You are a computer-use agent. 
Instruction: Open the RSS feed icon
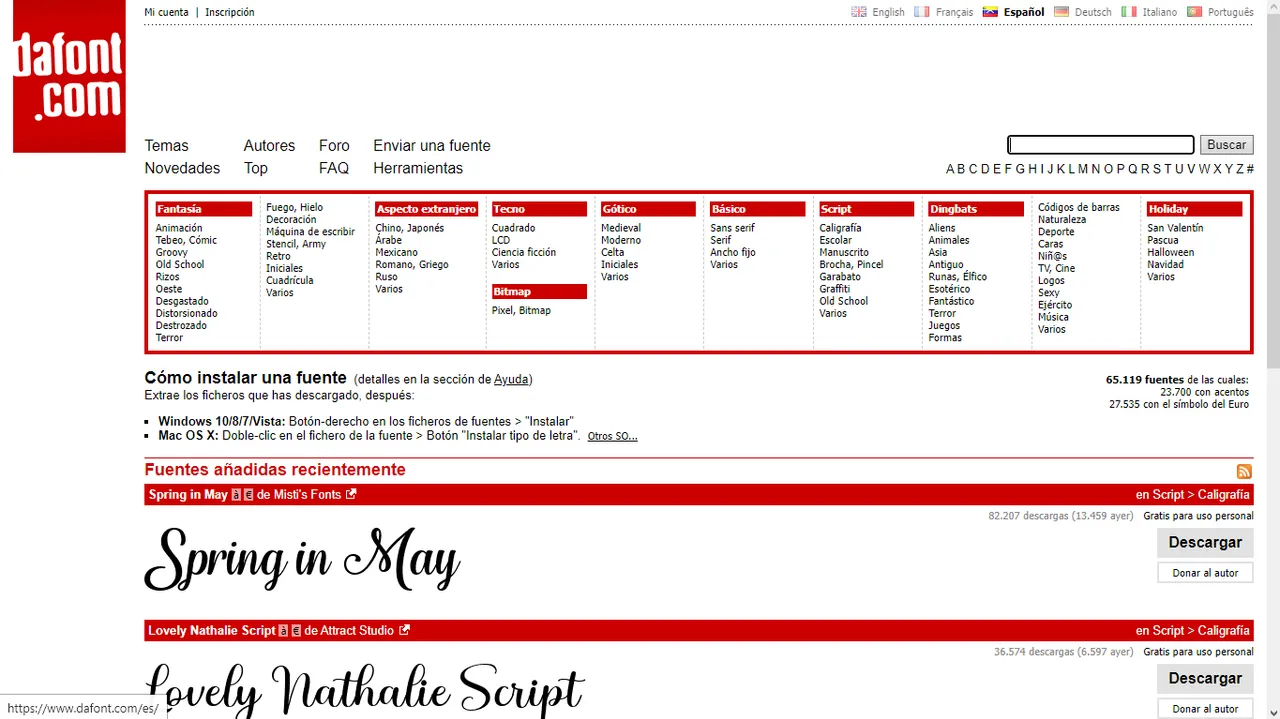click(1244, 471)
